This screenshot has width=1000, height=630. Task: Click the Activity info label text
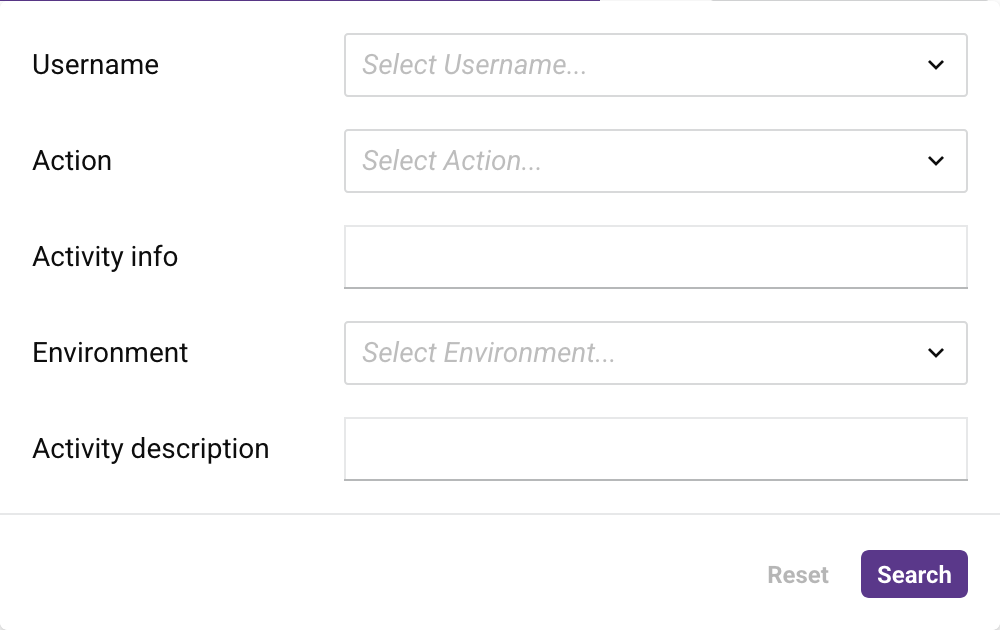pyautogui.click(x=105, y=257)
